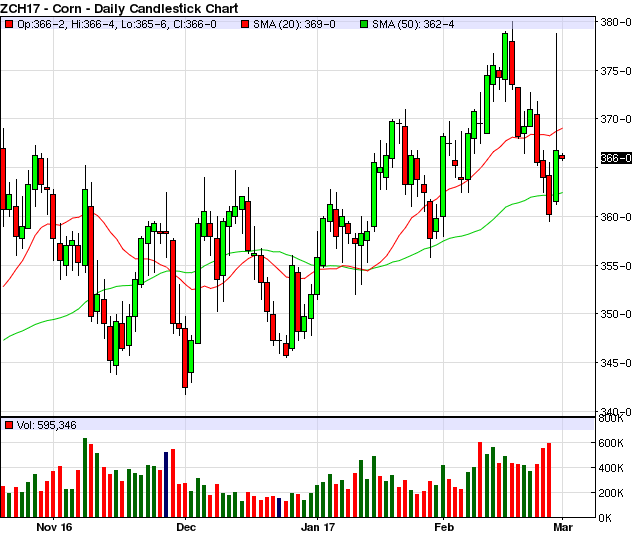Click the 0K volume axis label

click(x=605, y=518)
